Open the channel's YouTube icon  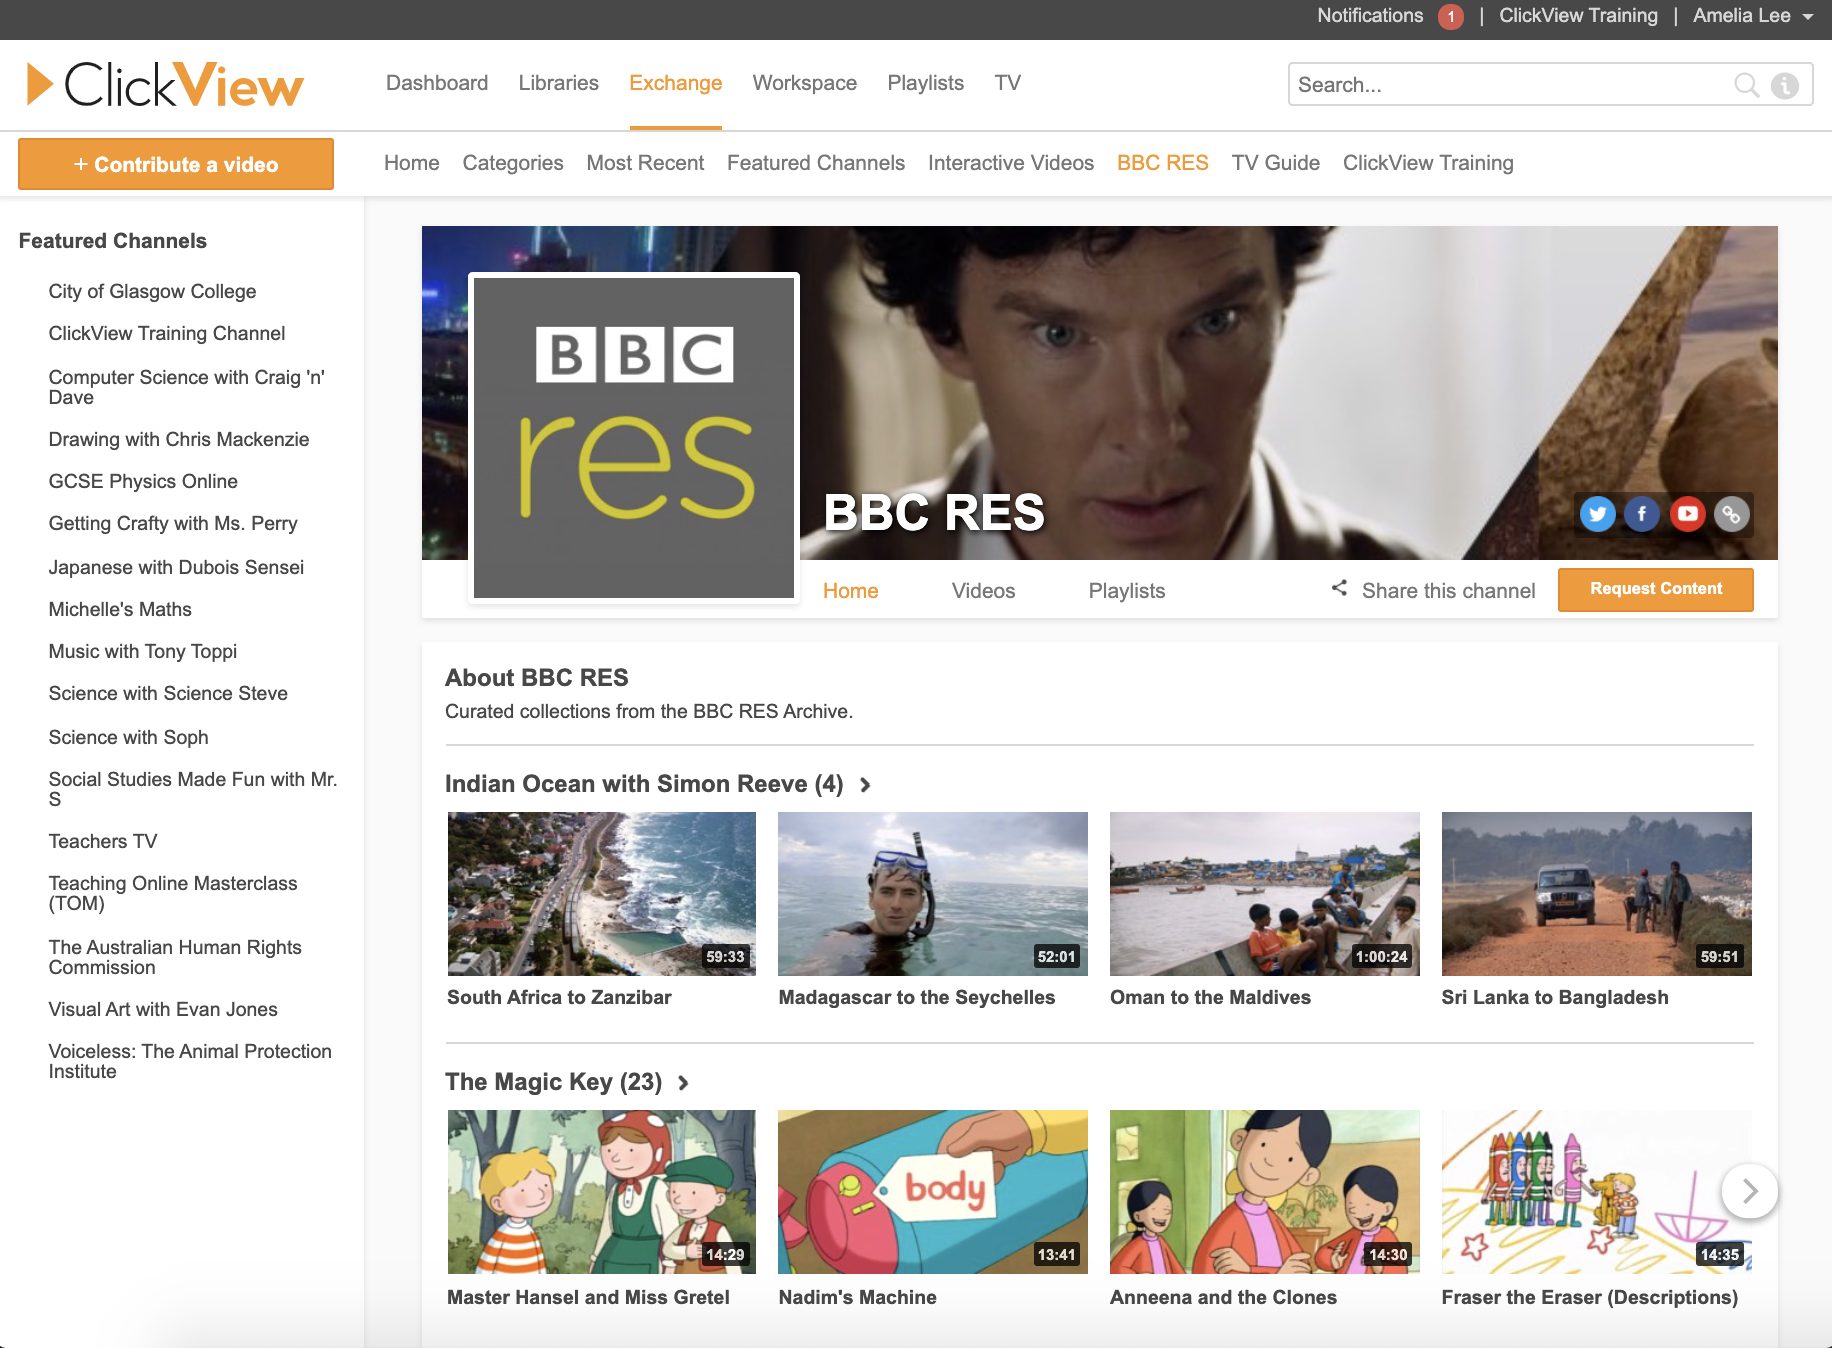pos(1687,514)
